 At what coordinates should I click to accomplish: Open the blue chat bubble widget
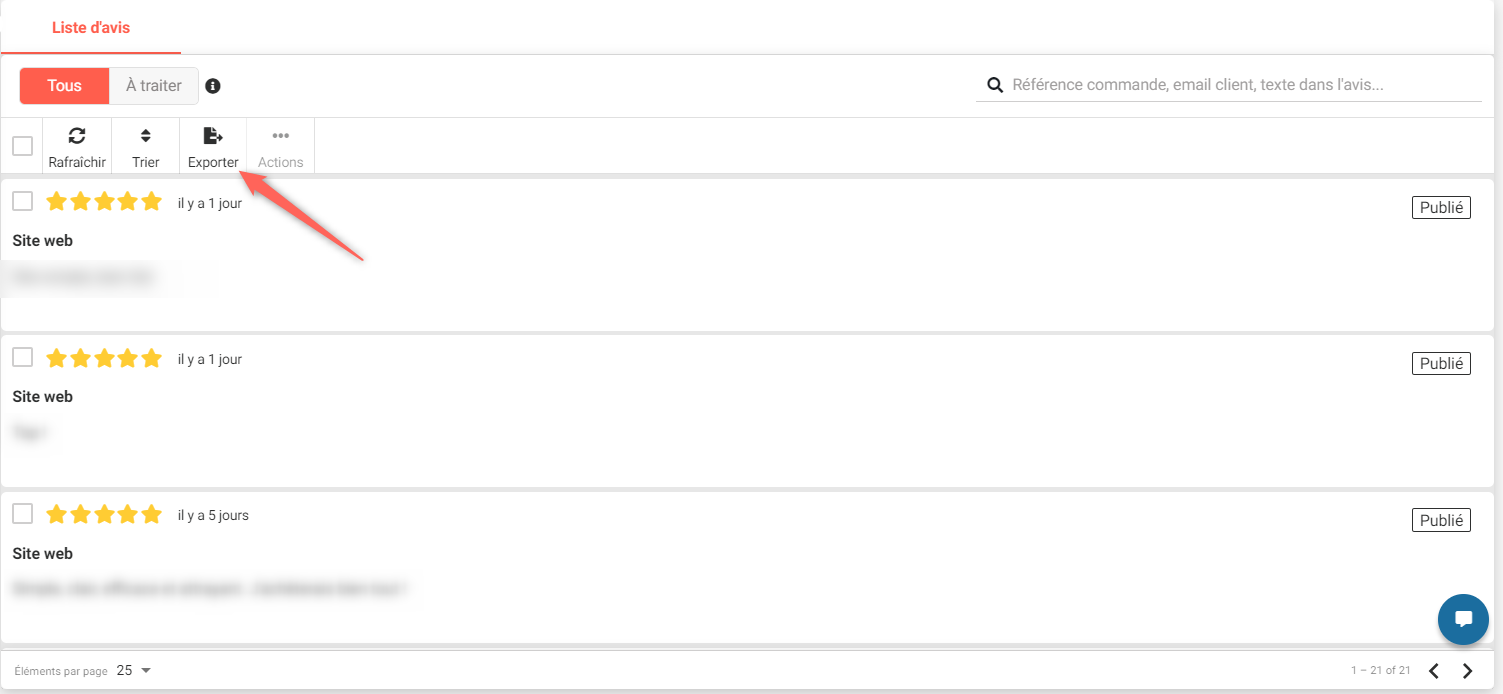1463,619
